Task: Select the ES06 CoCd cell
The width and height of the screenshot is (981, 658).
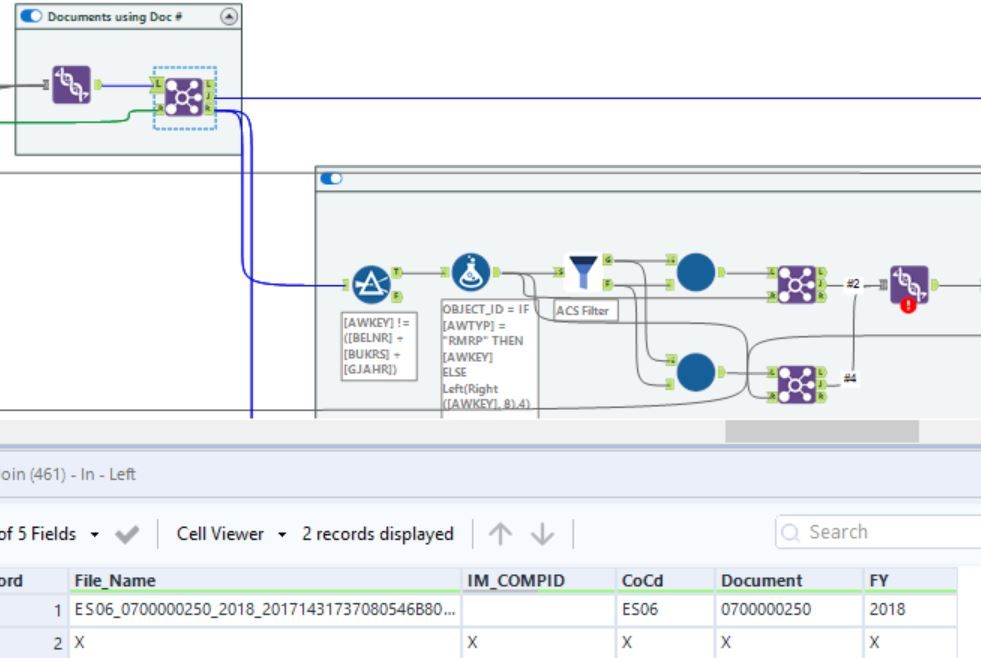Action: point(665,609)
